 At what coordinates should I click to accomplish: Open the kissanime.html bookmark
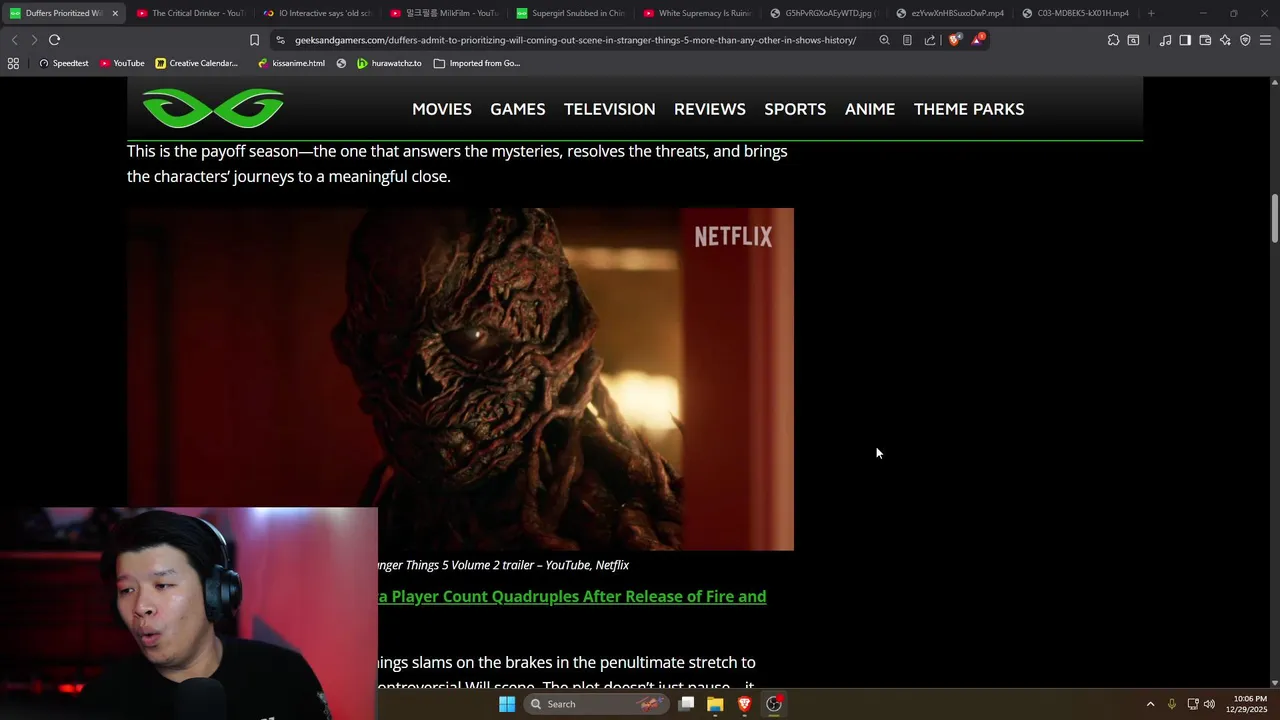pos(291,63)
